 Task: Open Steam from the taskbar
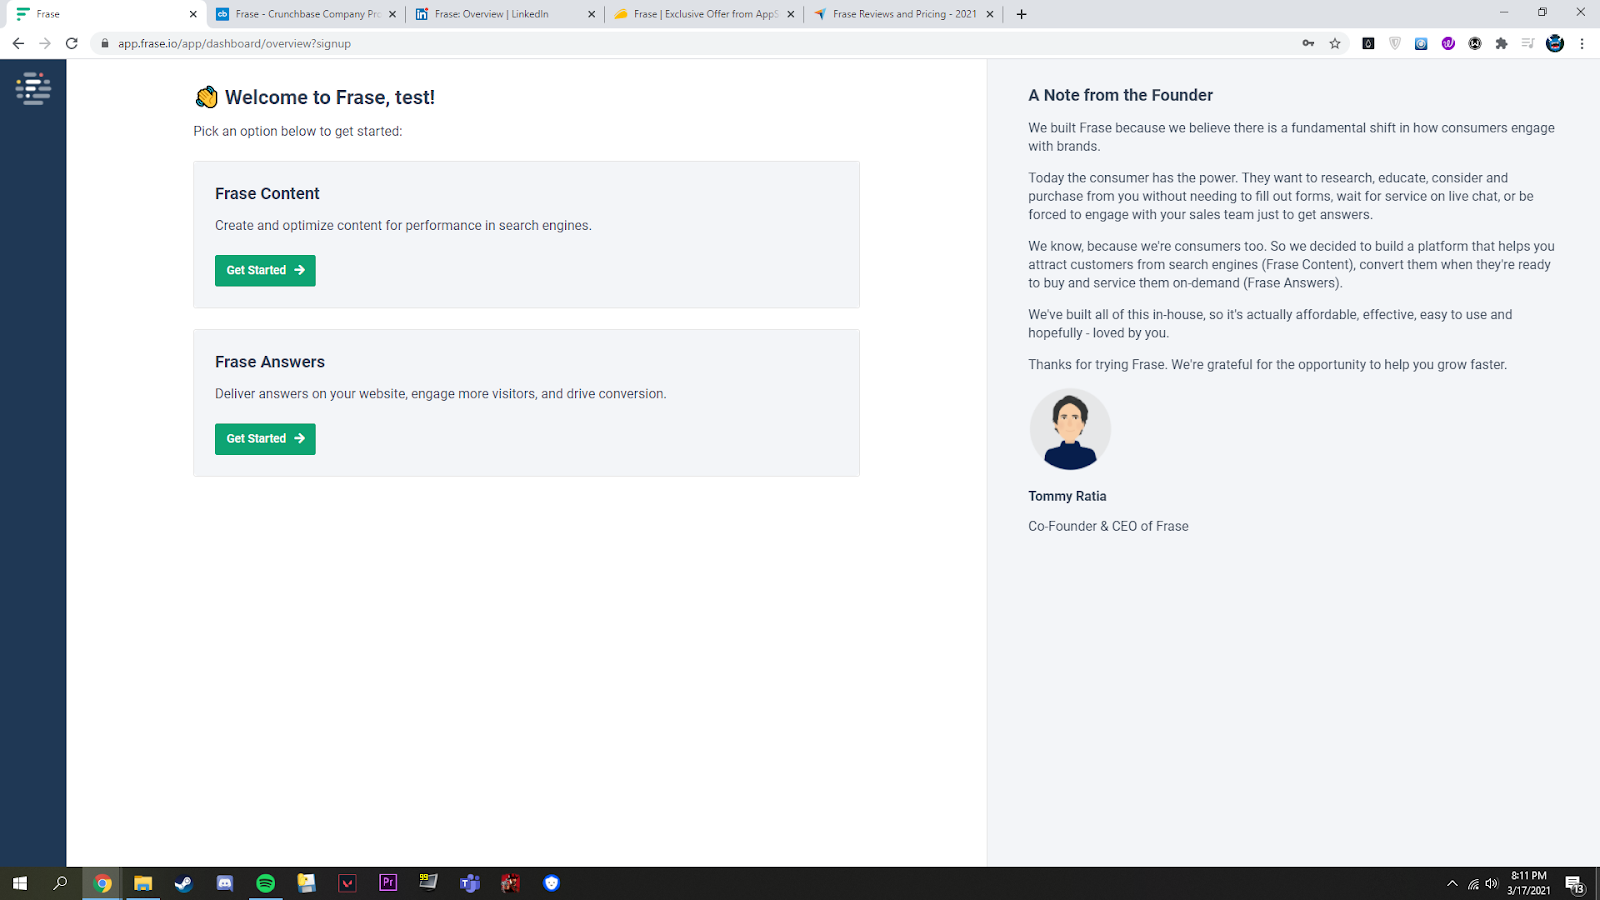184,883
